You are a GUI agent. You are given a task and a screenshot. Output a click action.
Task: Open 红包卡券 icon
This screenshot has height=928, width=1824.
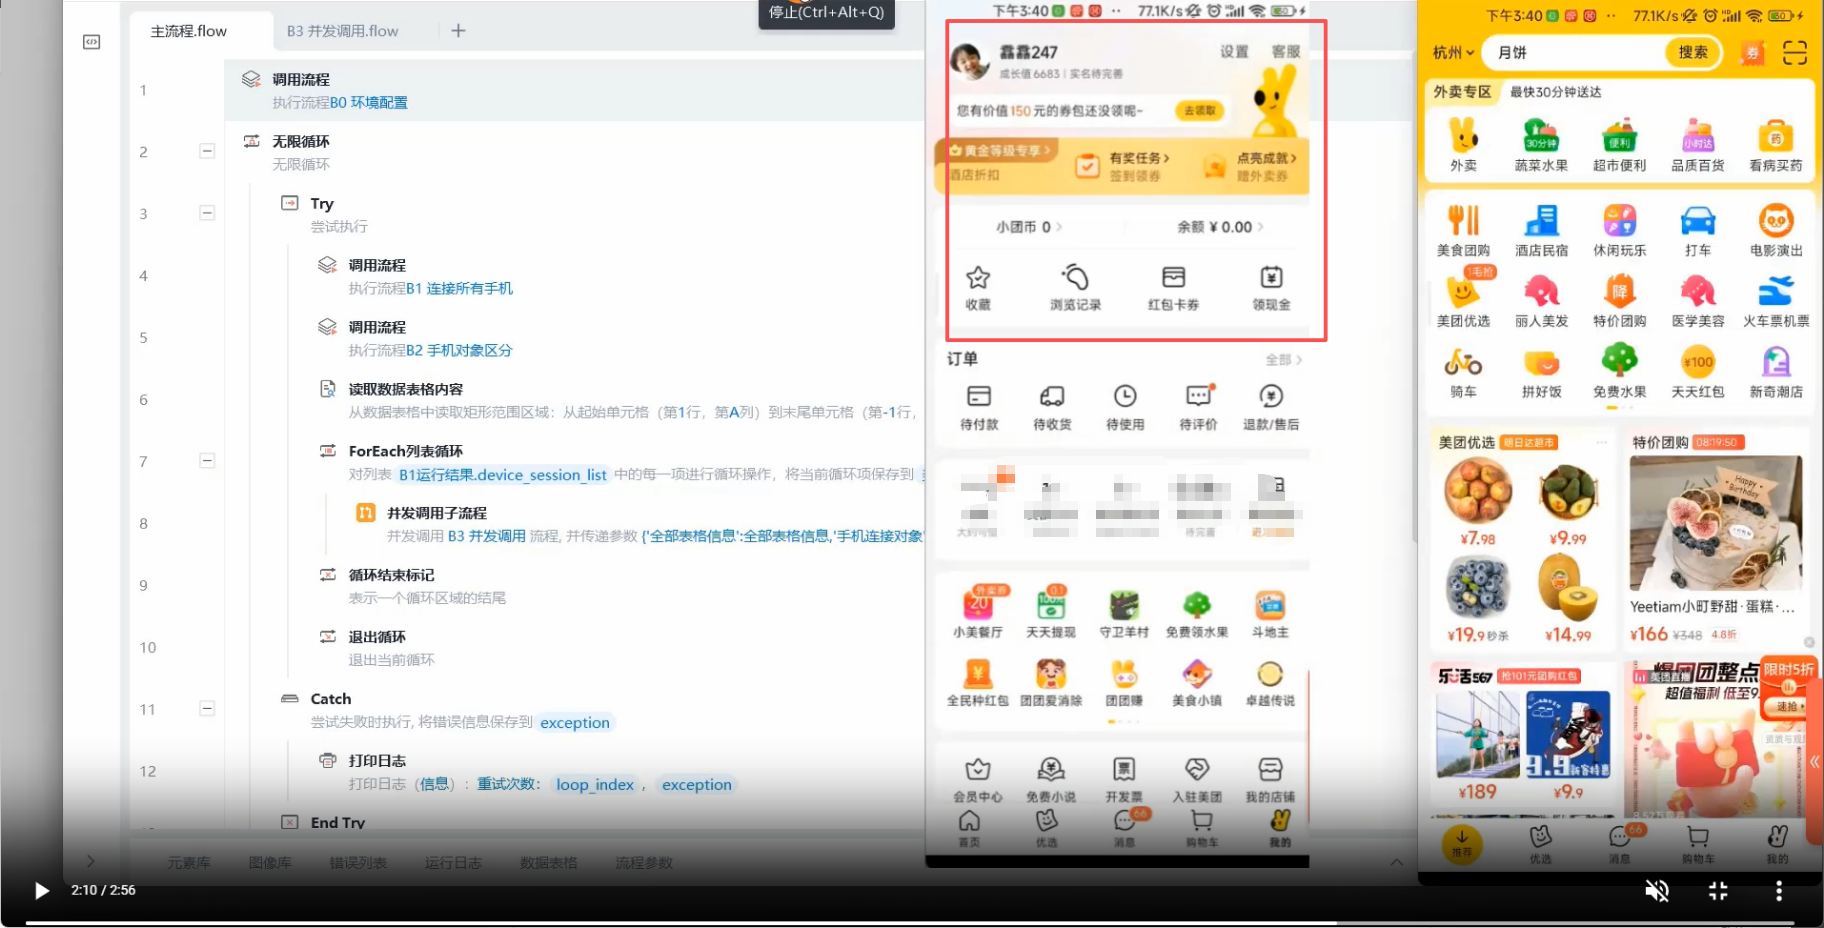1173,288
